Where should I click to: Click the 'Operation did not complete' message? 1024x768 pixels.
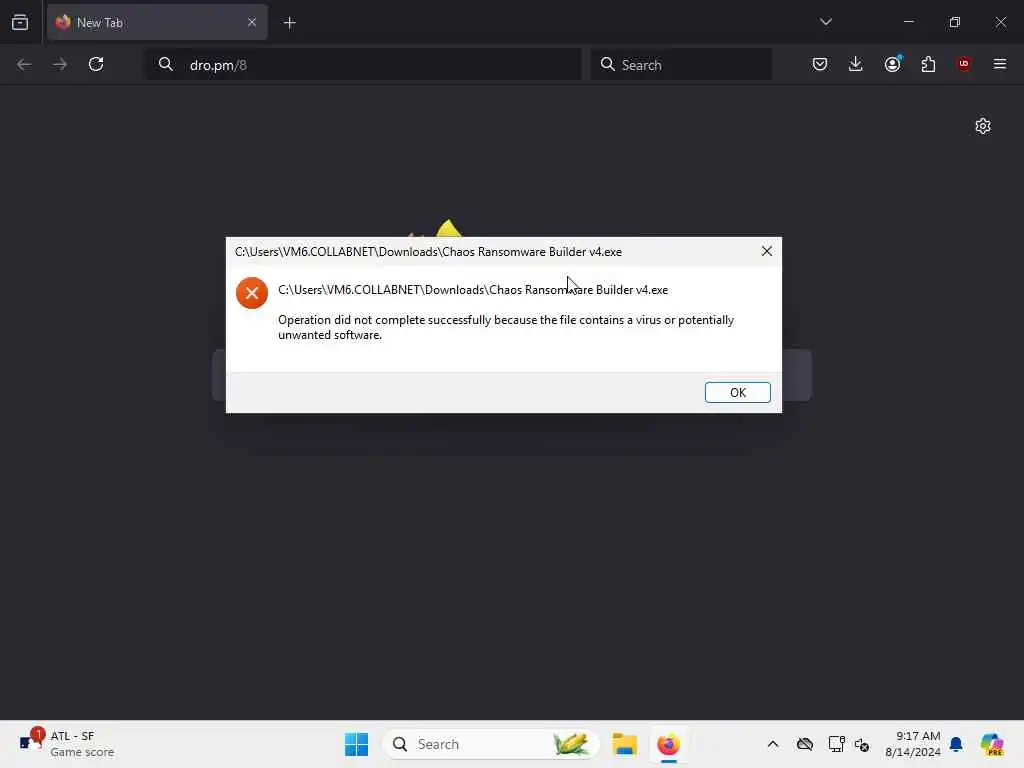pyautogui.click(x=506, y=327)
